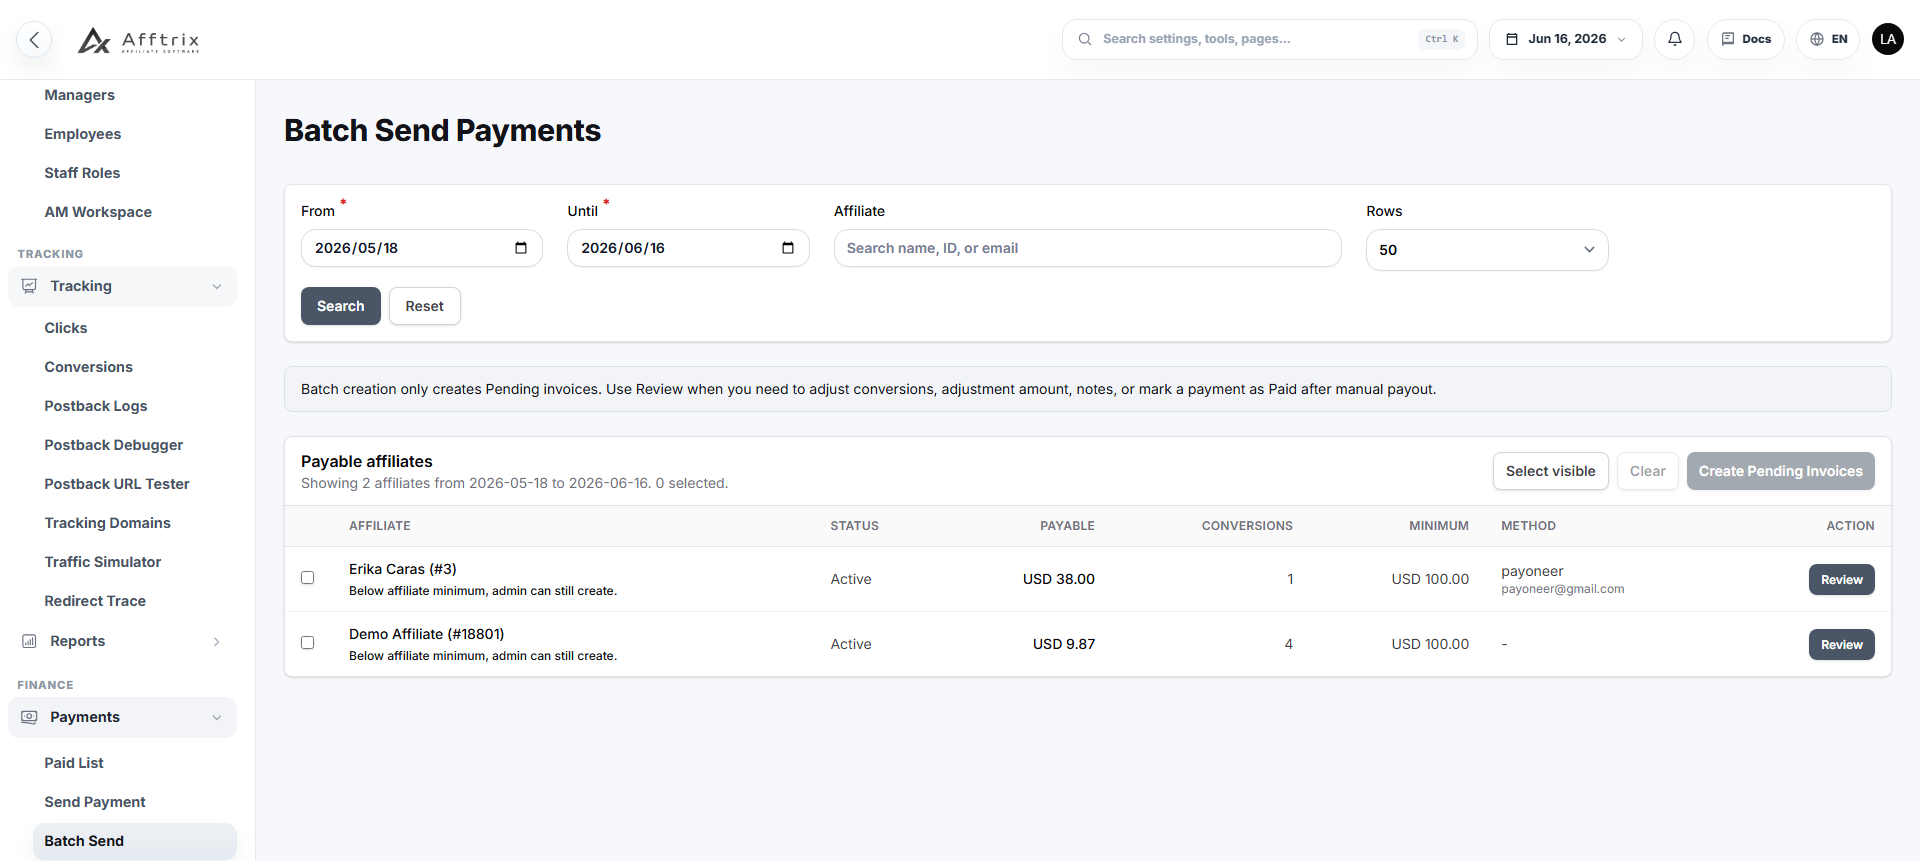Screen dimensions: 1920x861
Task: Open Send Payment page
Action: point(95,802)
